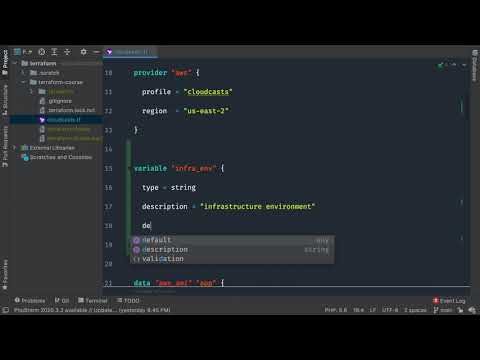Expand the scratch folder arrow

coord(23,73)
